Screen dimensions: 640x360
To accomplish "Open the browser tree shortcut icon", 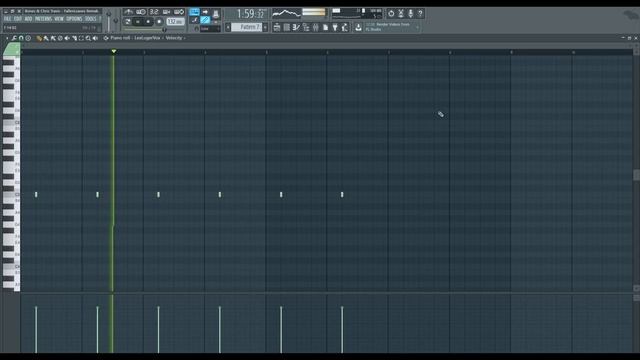I will coord(305,27).
